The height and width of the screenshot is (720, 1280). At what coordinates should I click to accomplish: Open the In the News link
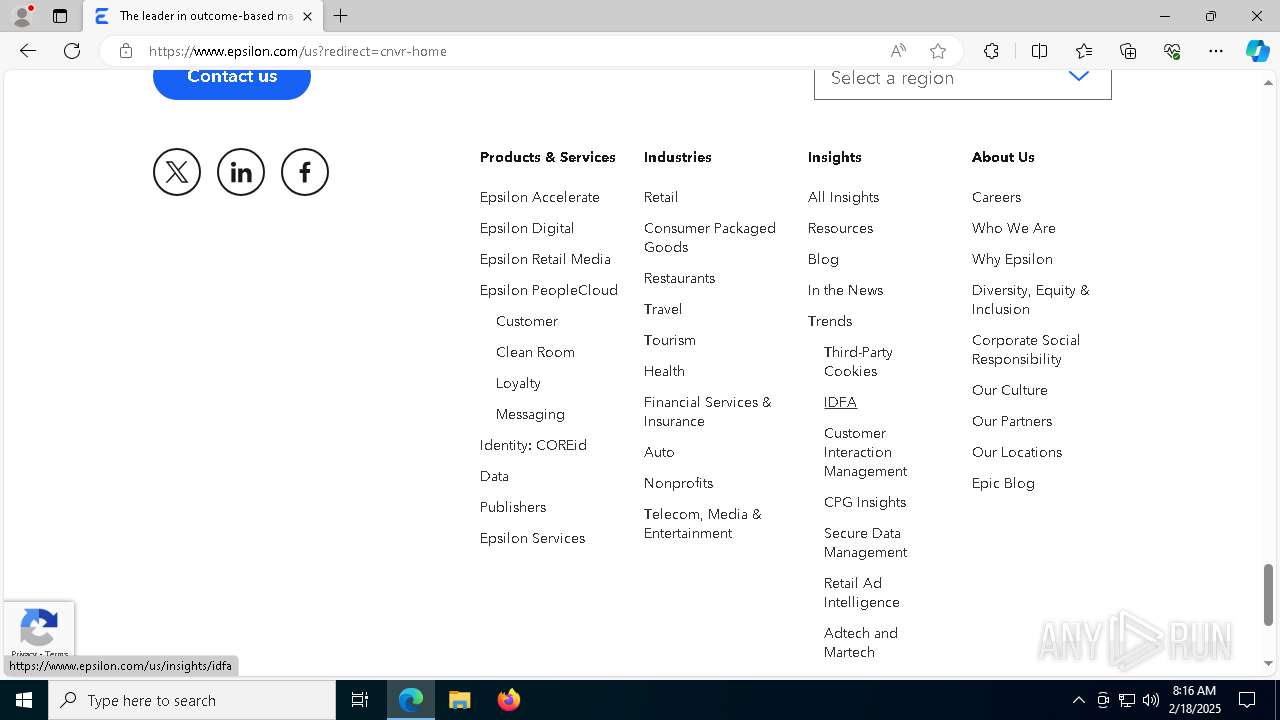845,290
